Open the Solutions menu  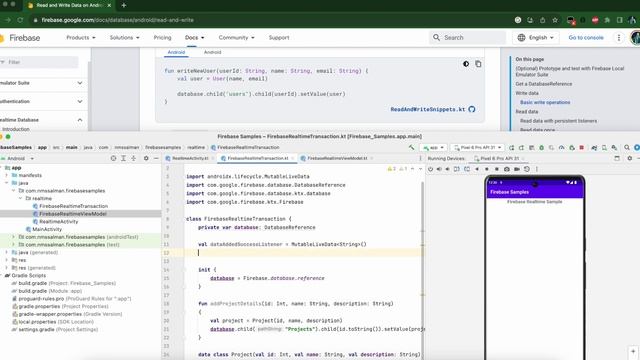point(124,38)
